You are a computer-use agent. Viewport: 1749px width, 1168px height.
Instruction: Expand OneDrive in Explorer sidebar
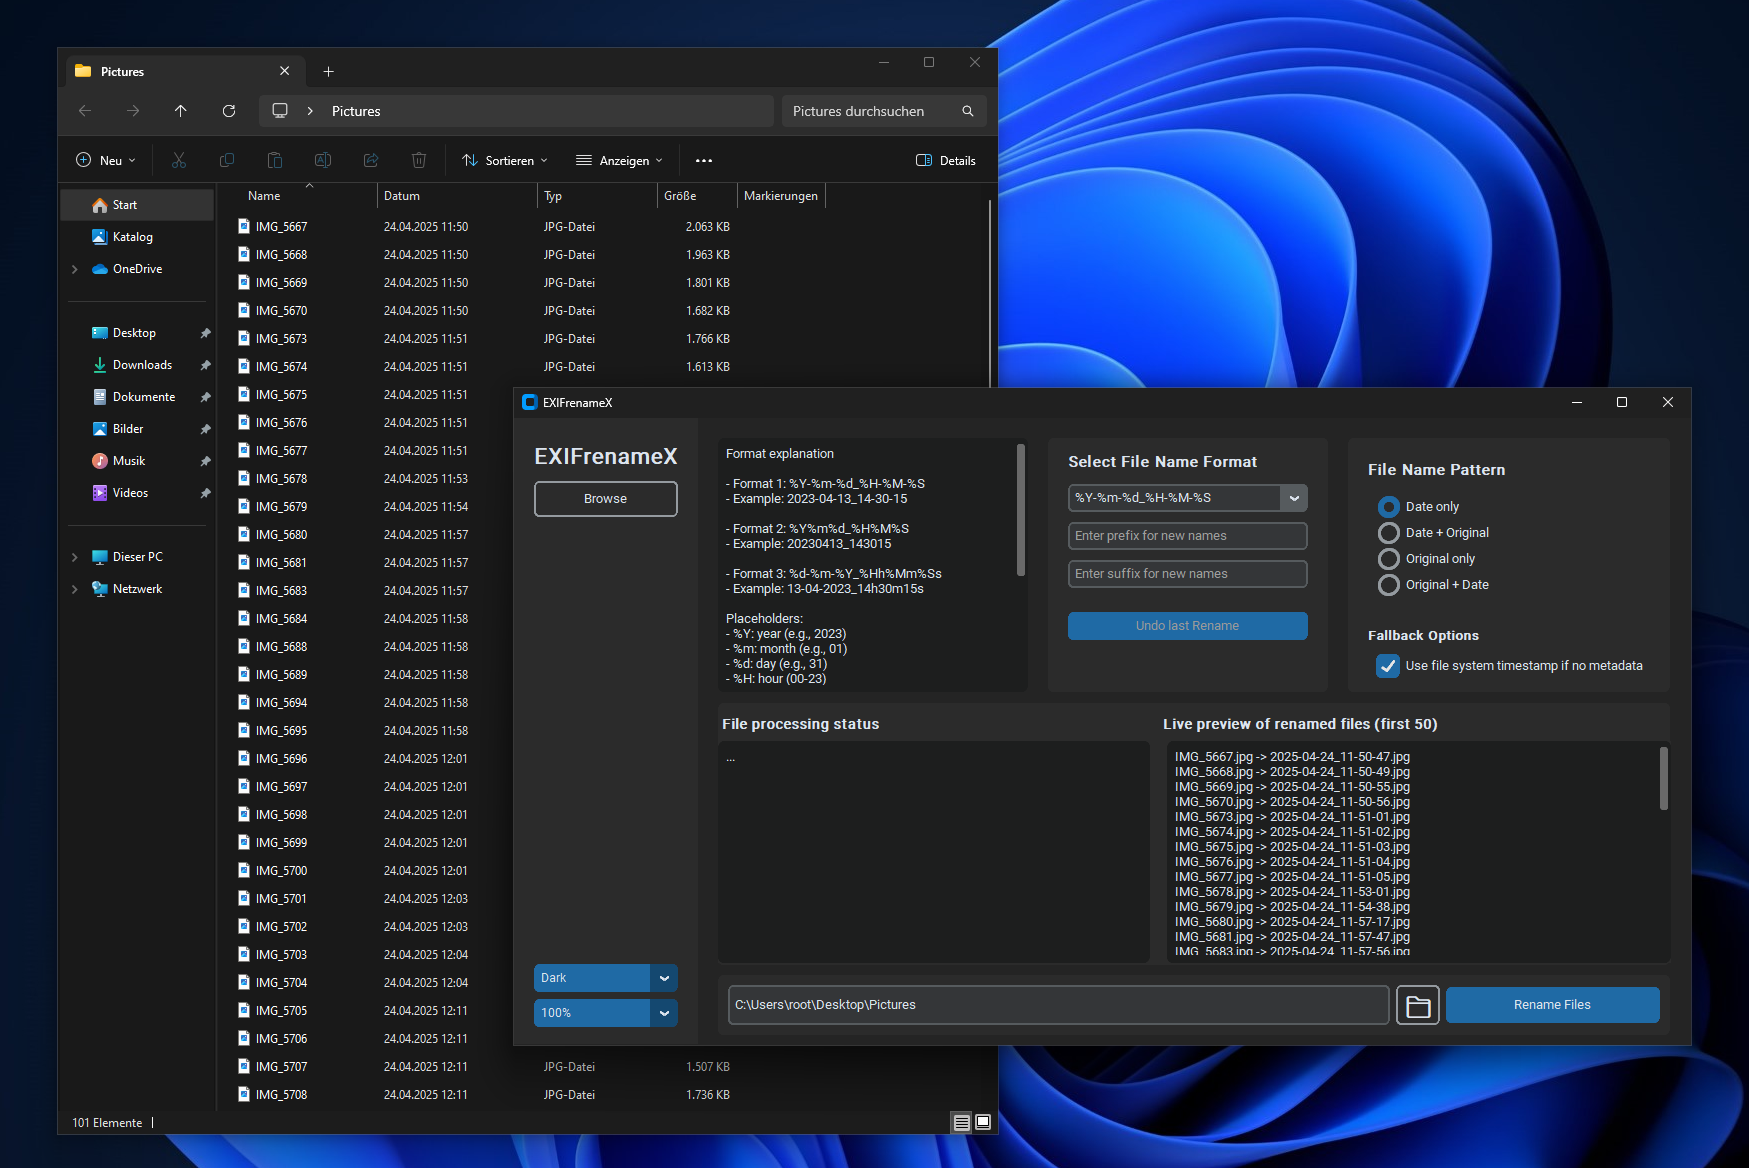75,269
